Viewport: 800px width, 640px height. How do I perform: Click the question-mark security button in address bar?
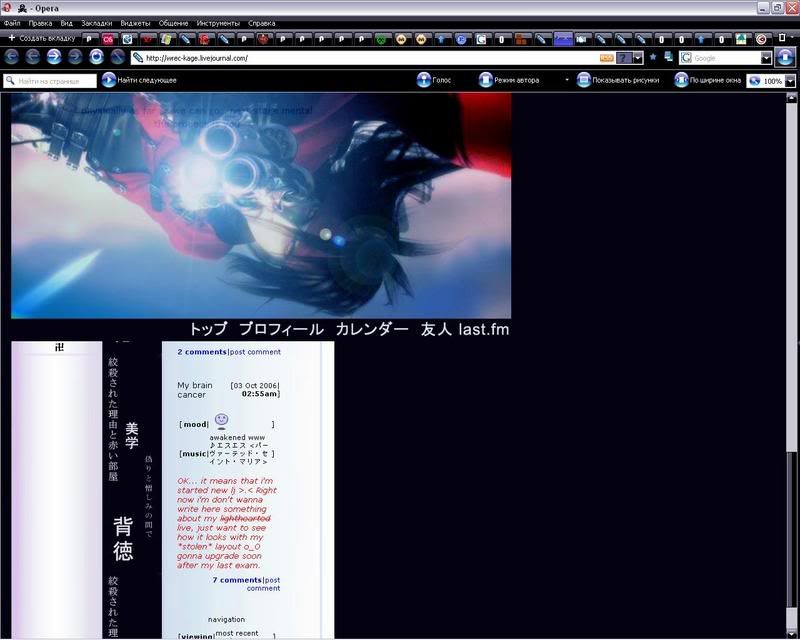click(x=624, y=58)
